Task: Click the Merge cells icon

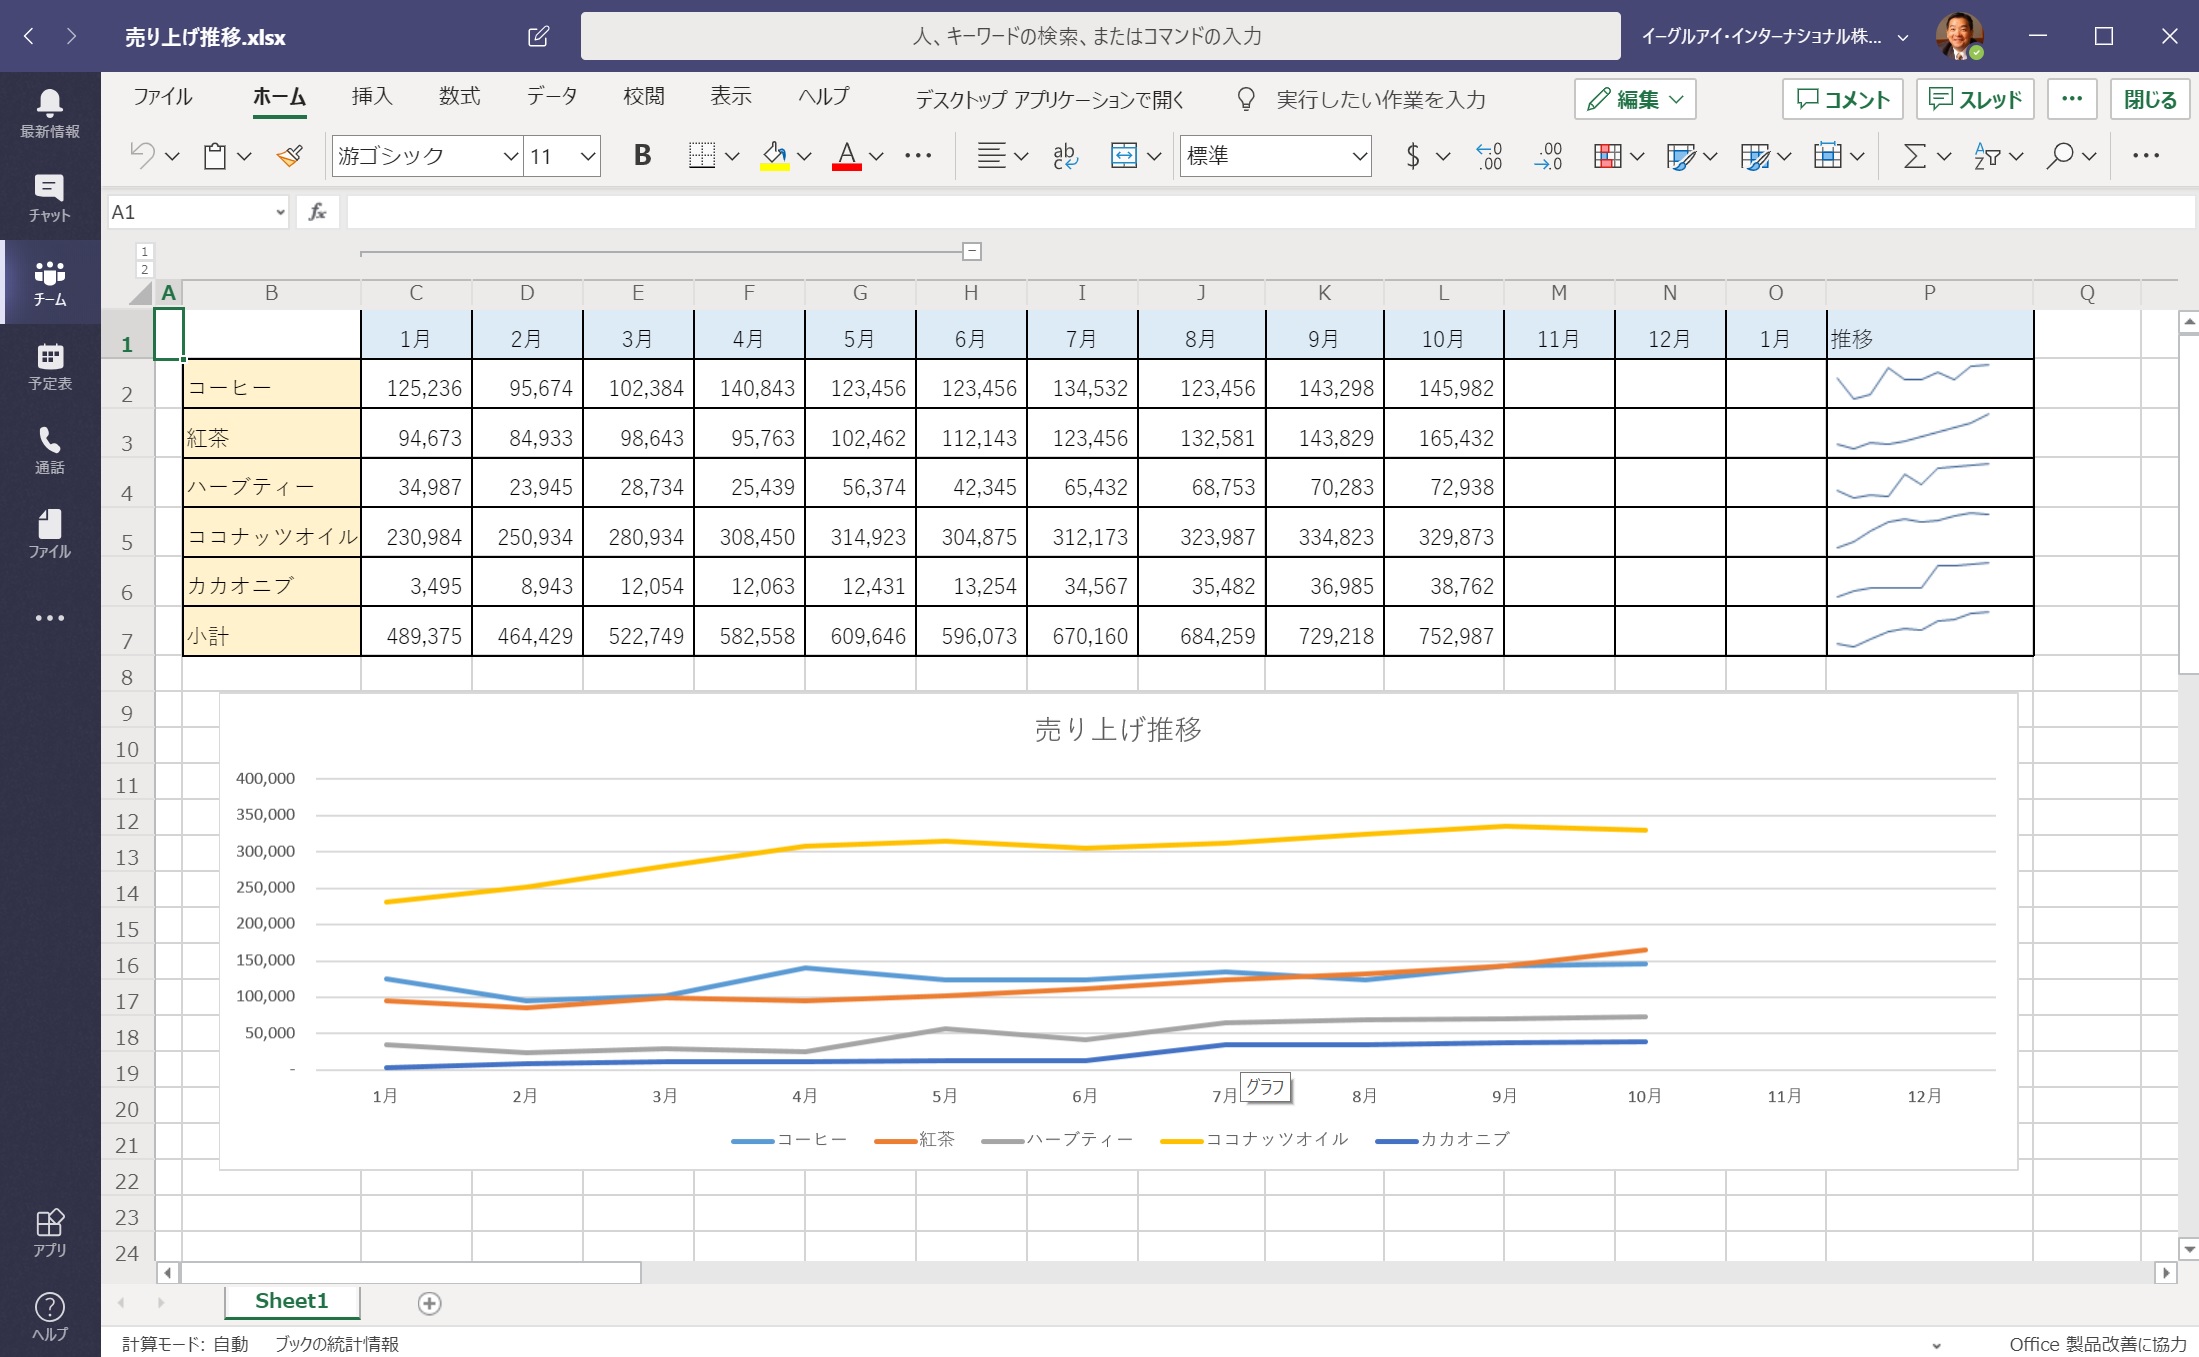Action: coord(1124,155)
